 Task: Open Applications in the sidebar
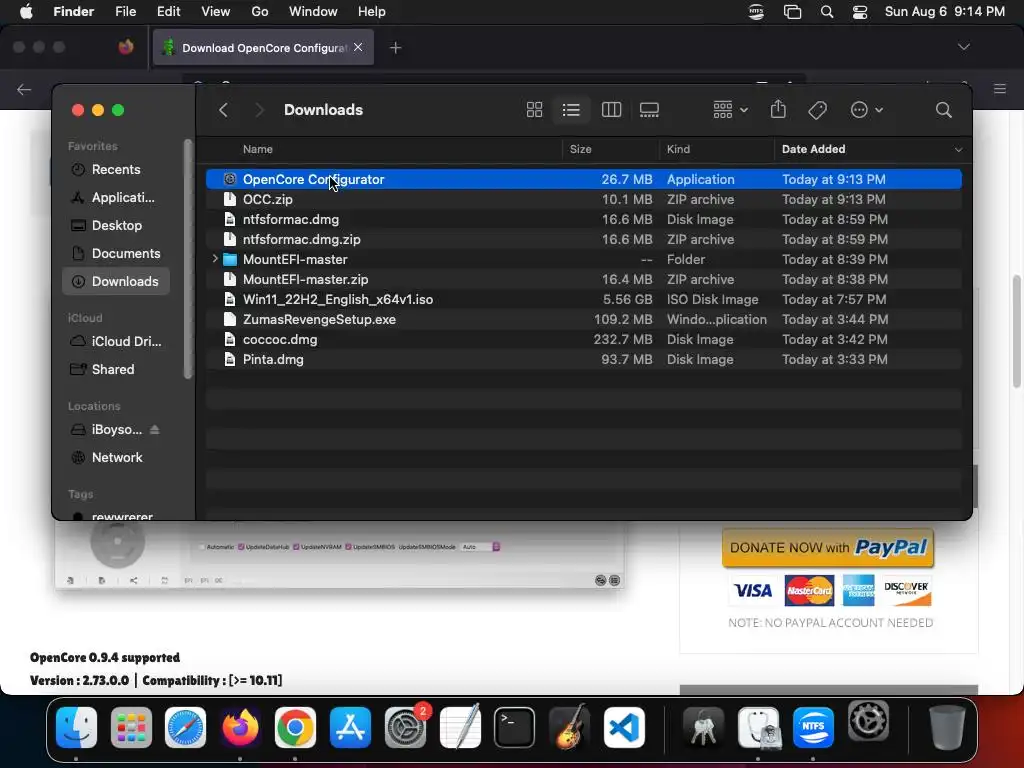115,197
